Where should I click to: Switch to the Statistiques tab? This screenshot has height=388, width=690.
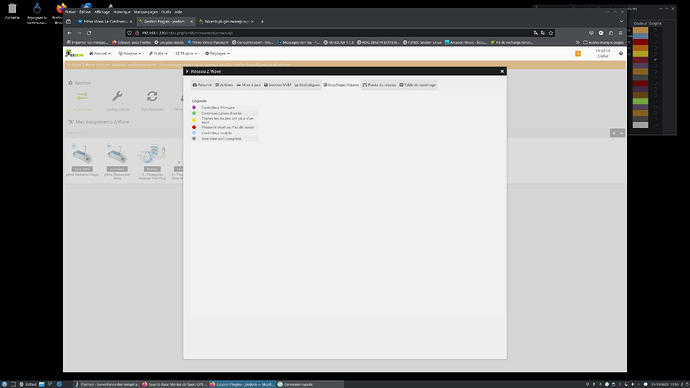coord(307,85)
